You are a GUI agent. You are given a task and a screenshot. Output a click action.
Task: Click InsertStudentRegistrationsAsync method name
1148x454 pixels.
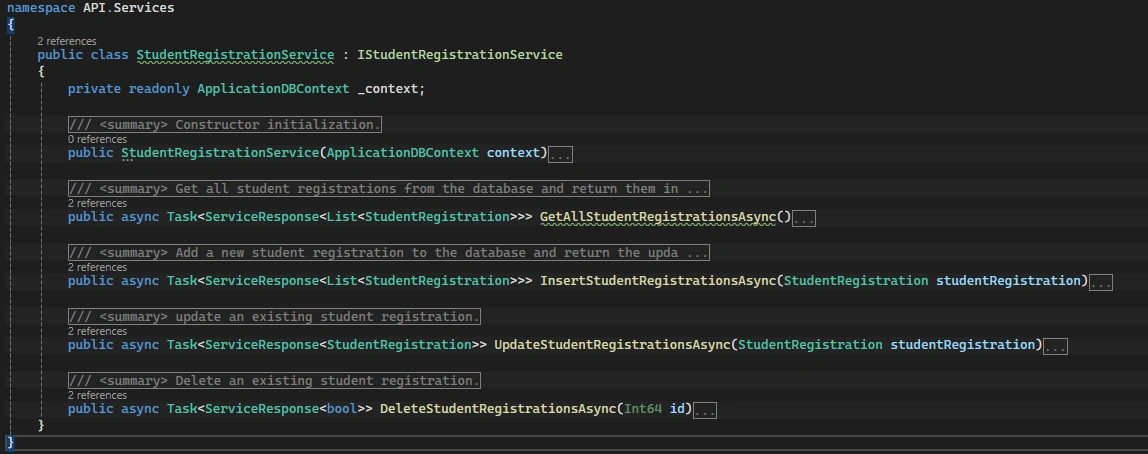coord(658,281)
